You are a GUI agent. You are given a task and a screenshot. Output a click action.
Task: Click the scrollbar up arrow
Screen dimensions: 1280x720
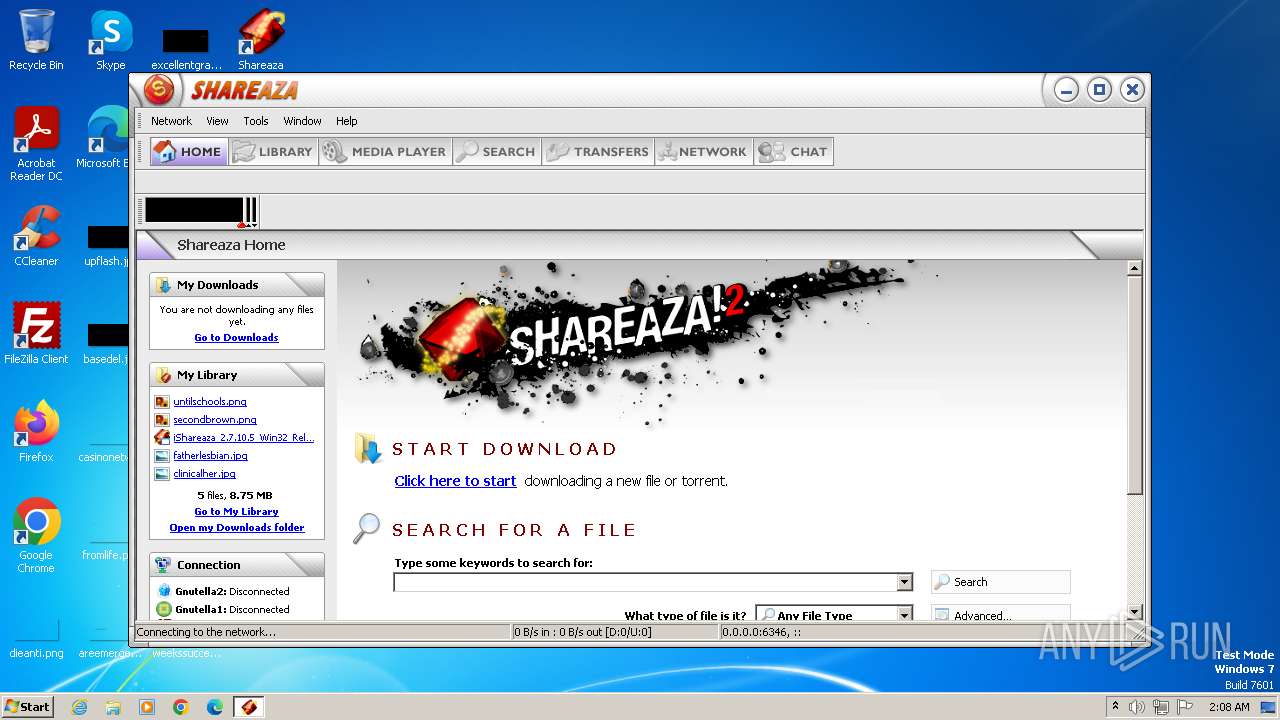(x=1134, y=268)
